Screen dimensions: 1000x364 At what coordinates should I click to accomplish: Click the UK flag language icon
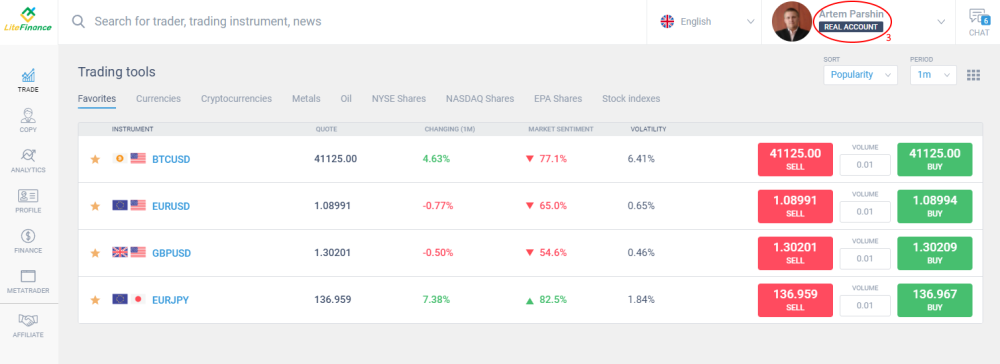point(667,22)
